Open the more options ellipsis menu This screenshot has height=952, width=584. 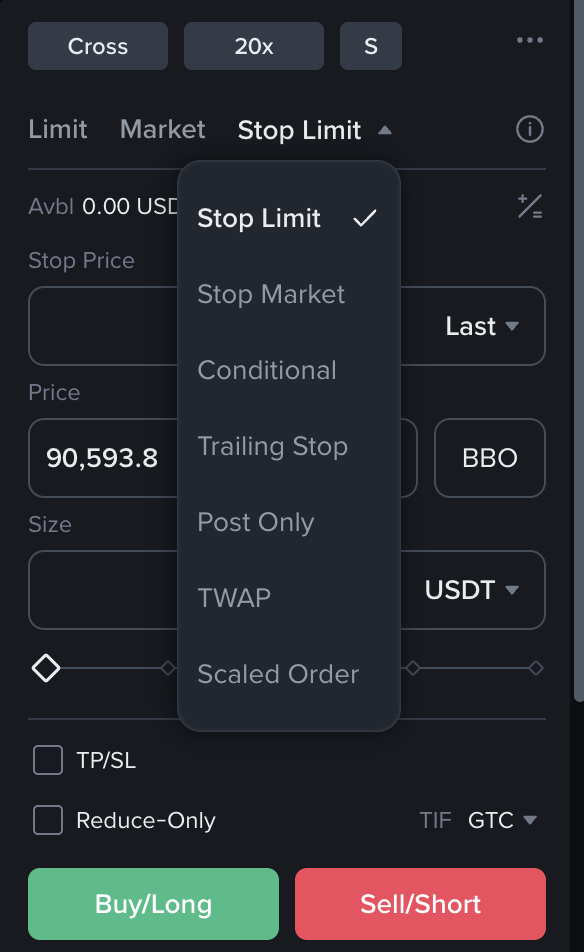(530, 40)
